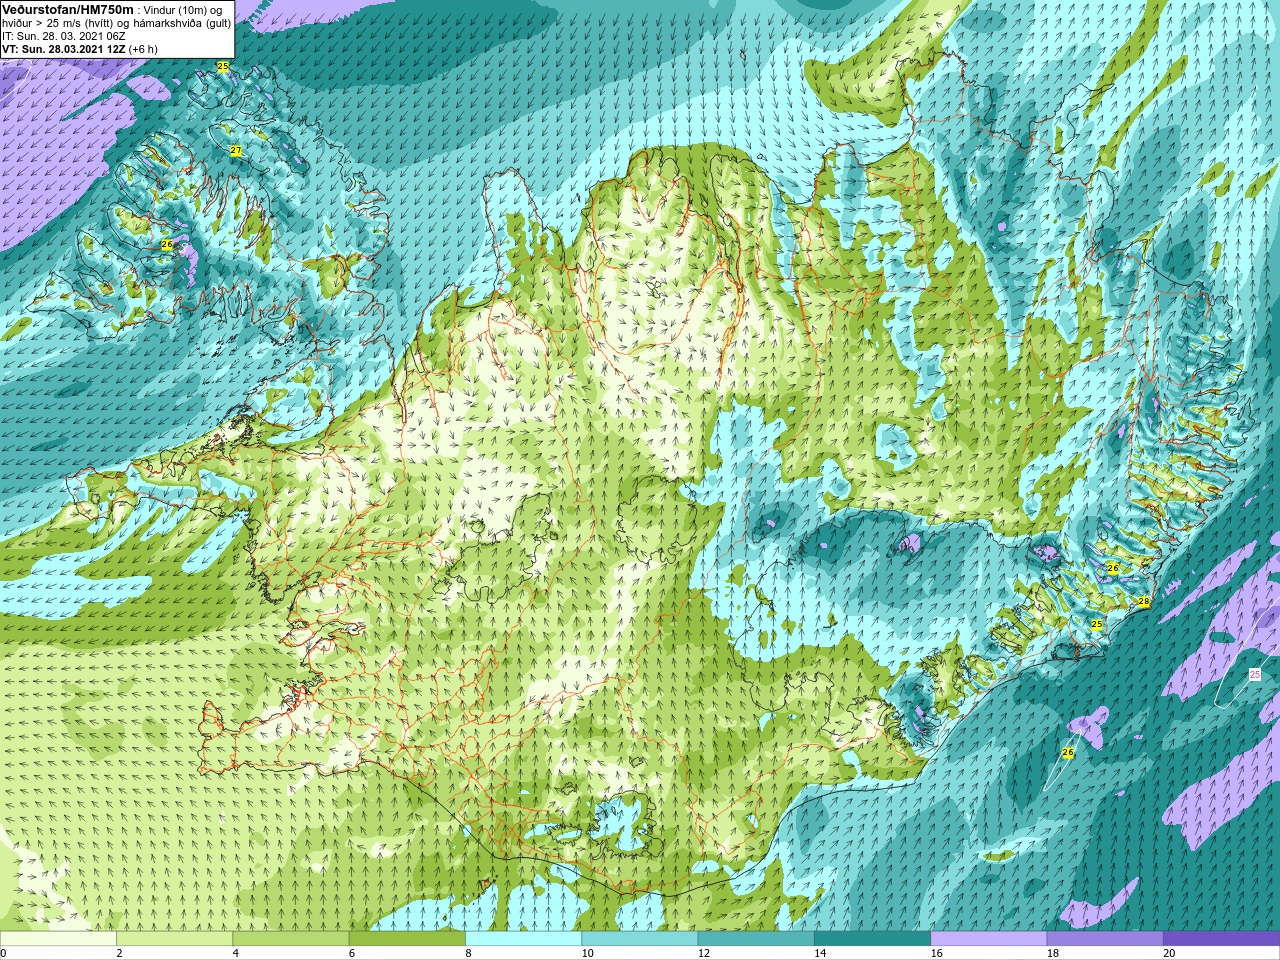Click the "(+6 h)" forecast offset text
The width and height of the screenshot is (1280, 960).
[x=143, y=49]
